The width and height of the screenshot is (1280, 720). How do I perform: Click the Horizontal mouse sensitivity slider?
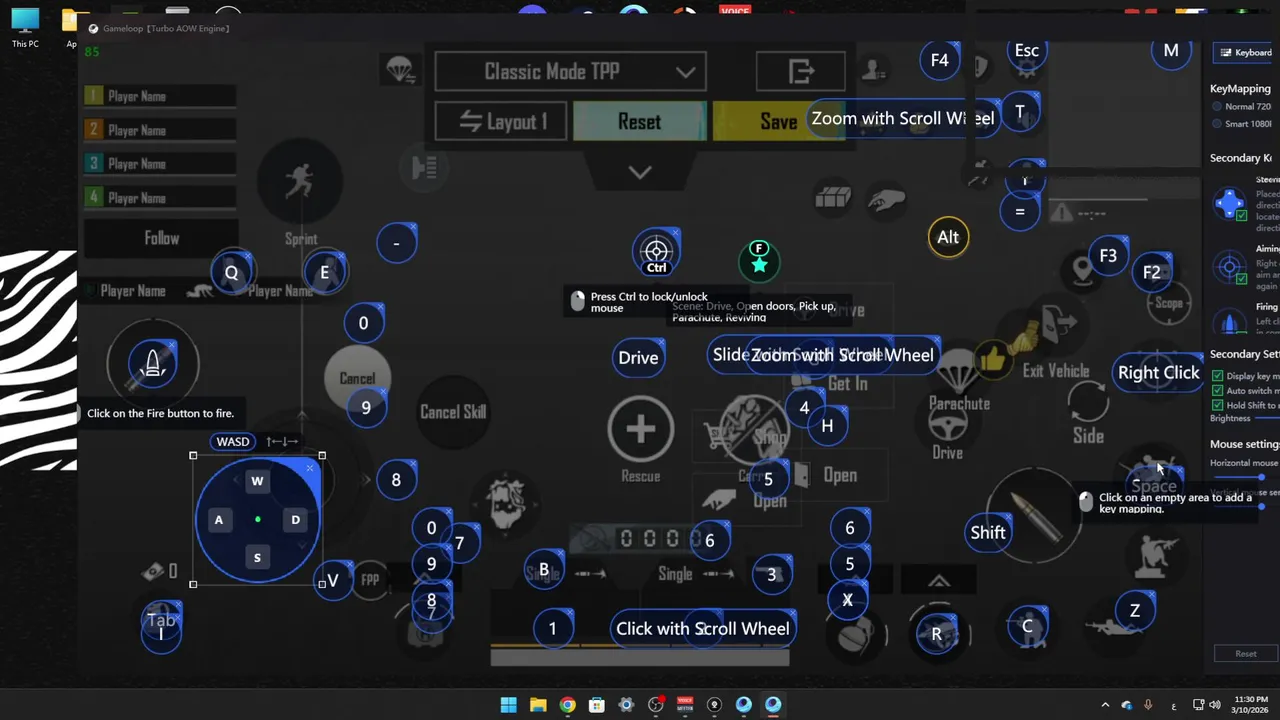(x=1248, y=477)
